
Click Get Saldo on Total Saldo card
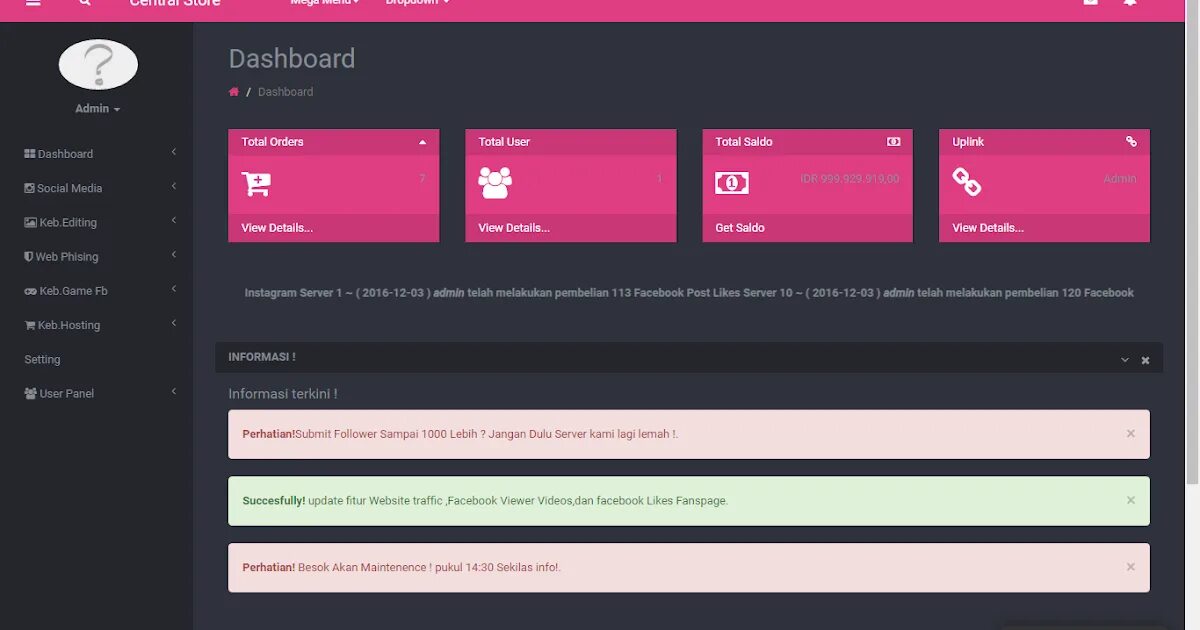pyautogui.click(x=740, y=228)
